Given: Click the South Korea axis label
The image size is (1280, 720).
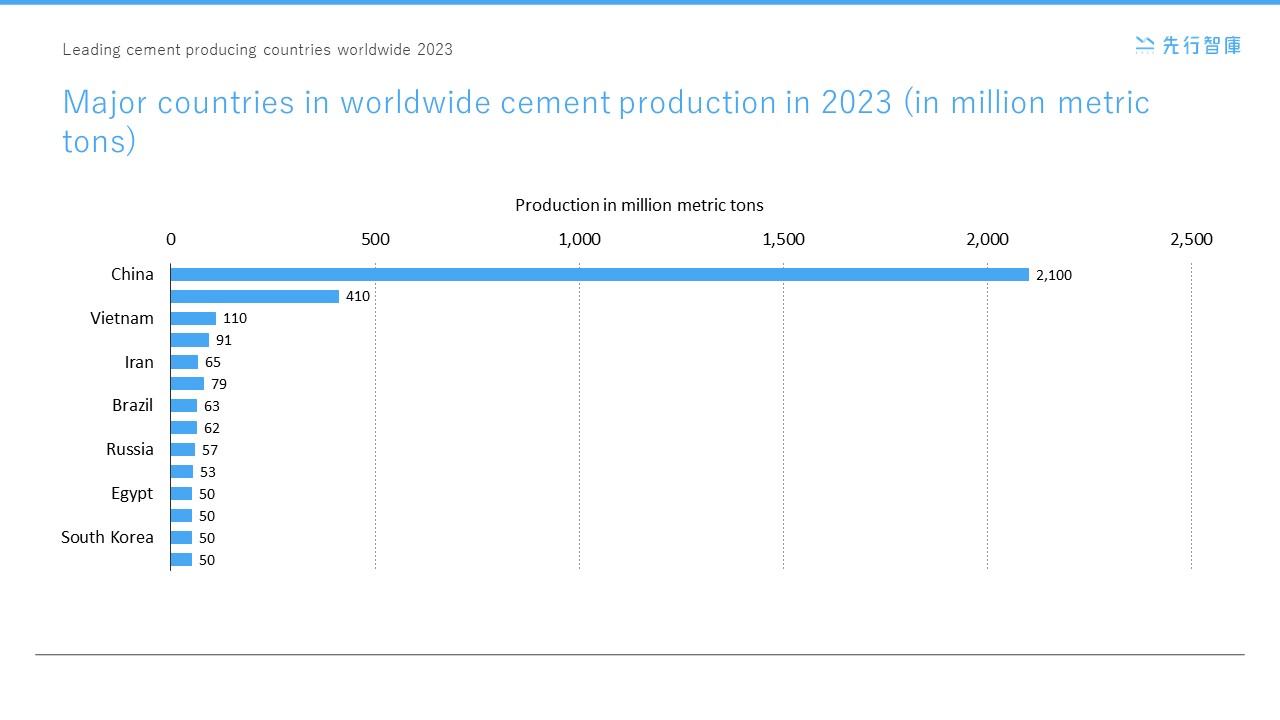Looking at the screenshot, I should (107, 537).
